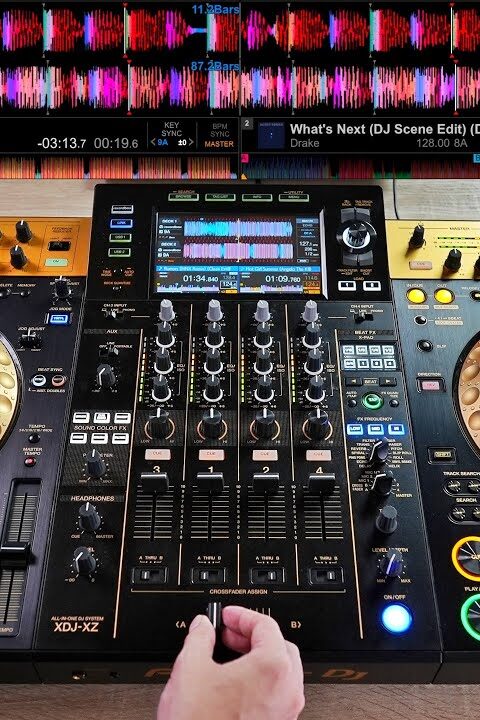The width and height of the screenshot is (480, 720).
Task: Turn the beat FX channel selector knob
Action: 383,483
